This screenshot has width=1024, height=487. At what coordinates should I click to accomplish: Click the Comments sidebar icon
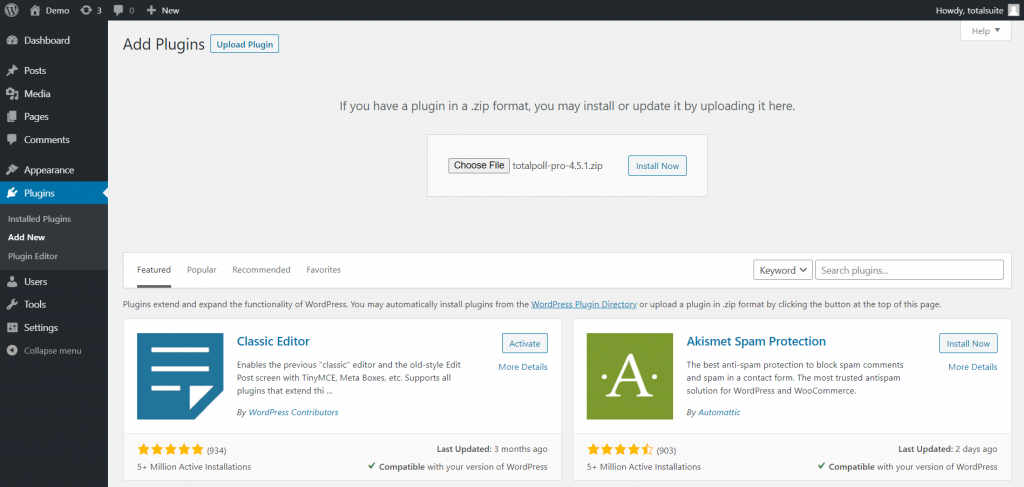coord(12,140)
